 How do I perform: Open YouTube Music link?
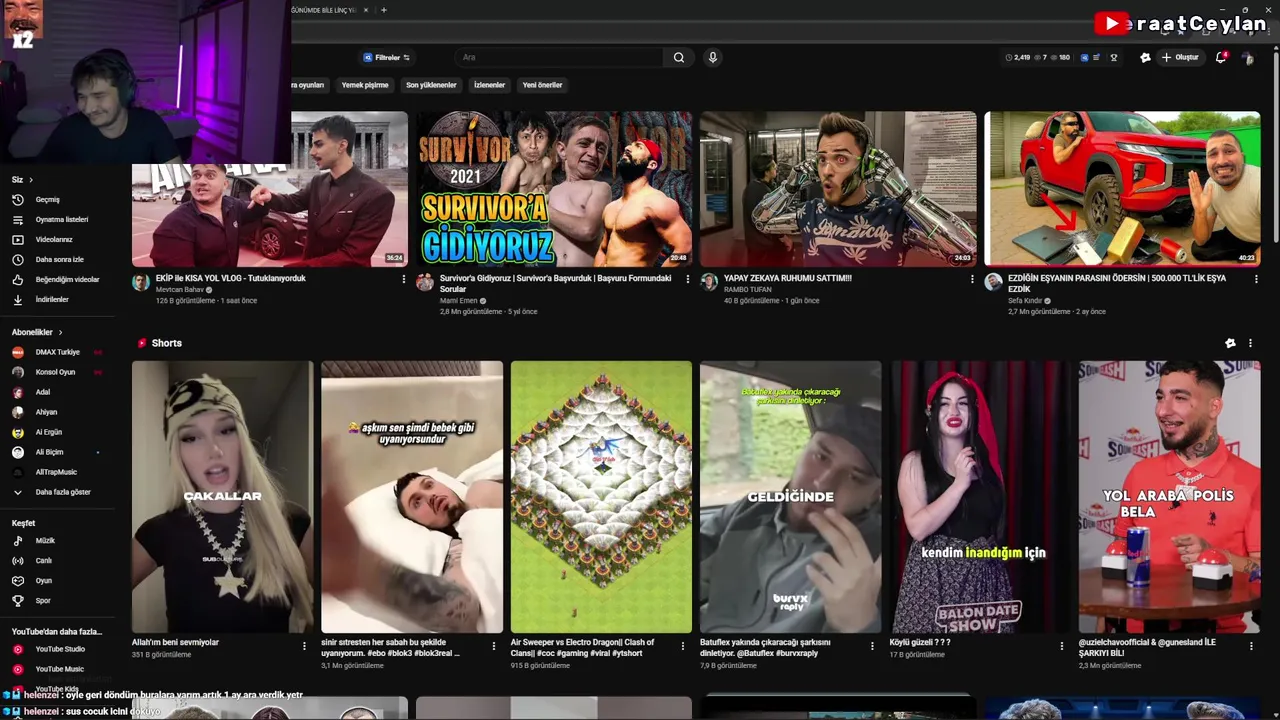50,669
